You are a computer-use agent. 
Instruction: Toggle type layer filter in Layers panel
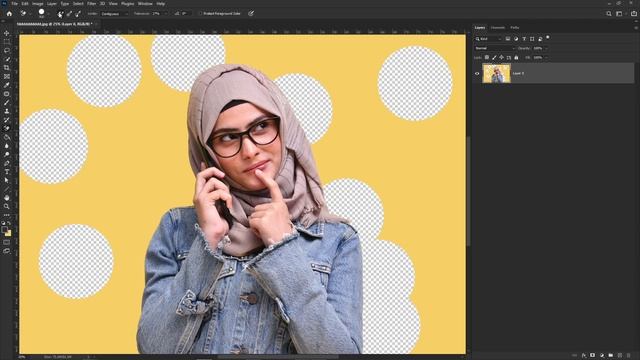[x=524, y=39]
